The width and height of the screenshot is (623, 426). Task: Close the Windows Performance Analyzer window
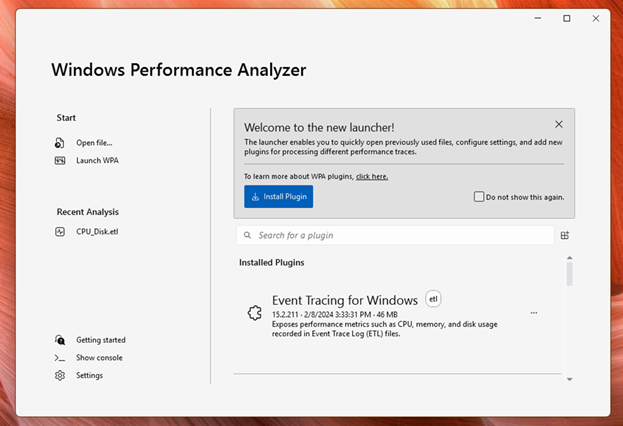click(x=596, y=18)
